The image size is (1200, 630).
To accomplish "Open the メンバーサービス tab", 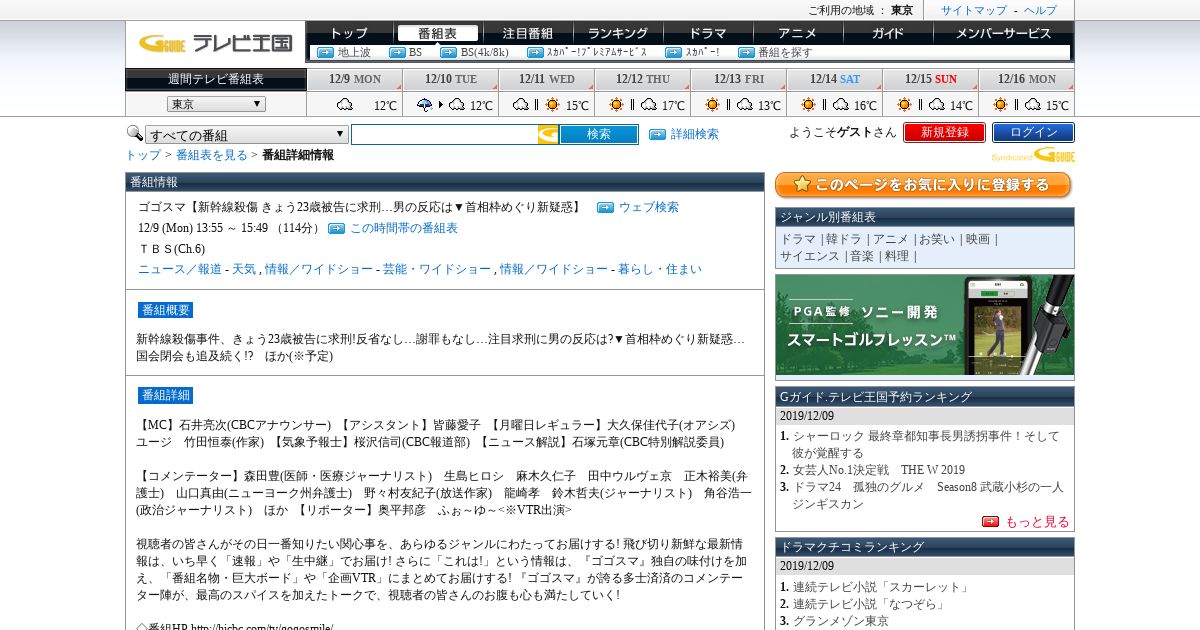I will pos(1003,33).
